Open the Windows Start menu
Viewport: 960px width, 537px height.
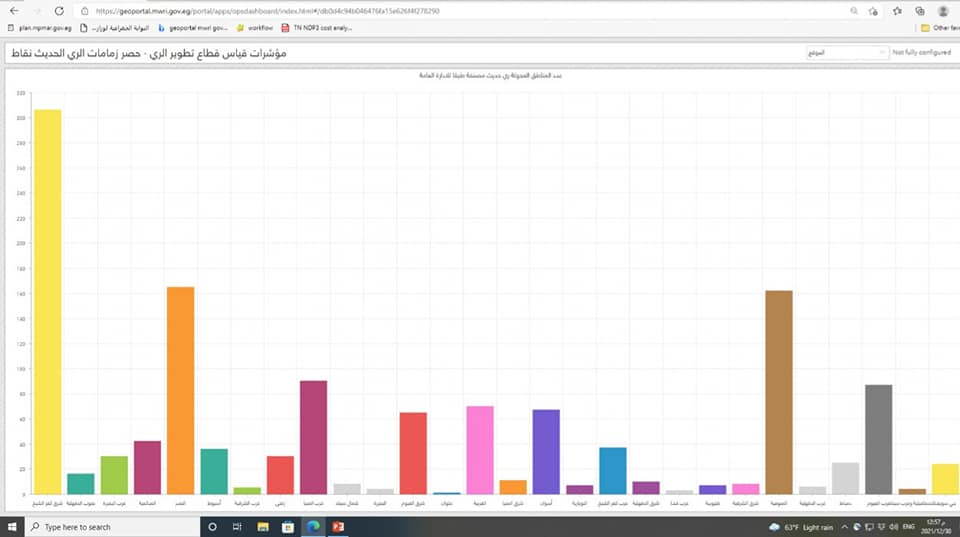click(x=14, y=526)
